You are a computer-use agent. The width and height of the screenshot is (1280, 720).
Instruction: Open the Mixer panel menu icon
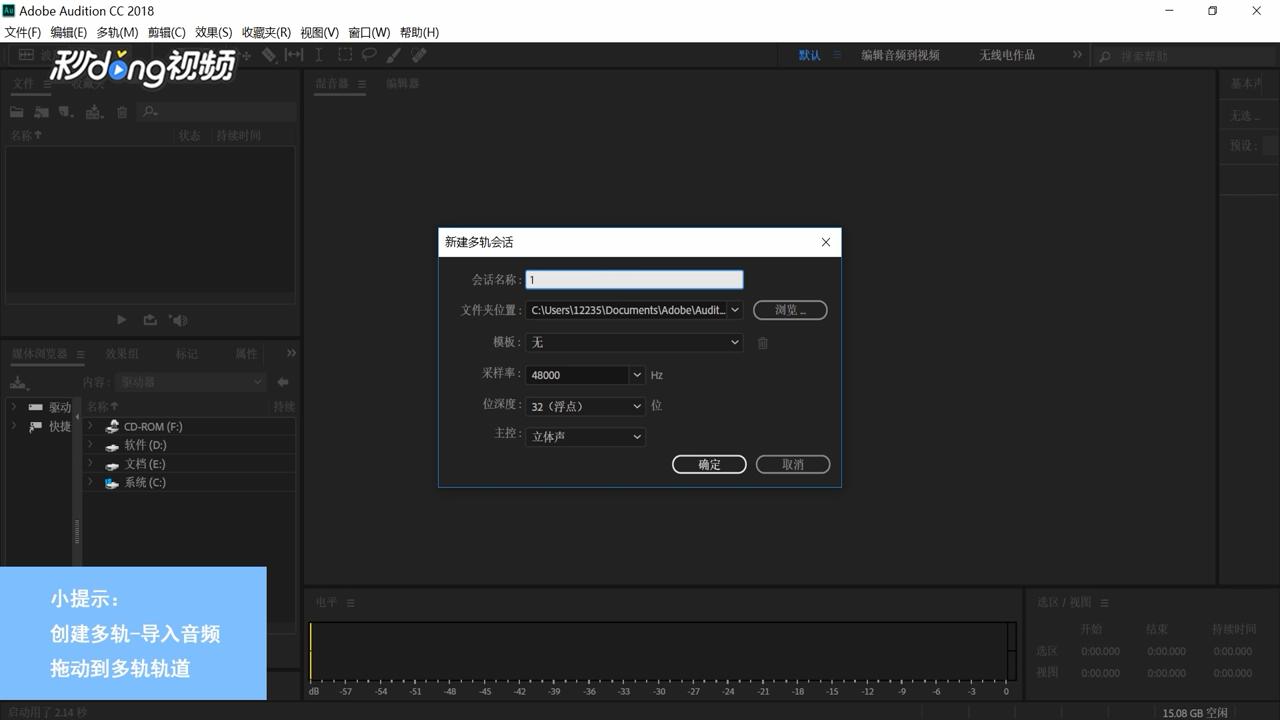[x=362, y=84]
